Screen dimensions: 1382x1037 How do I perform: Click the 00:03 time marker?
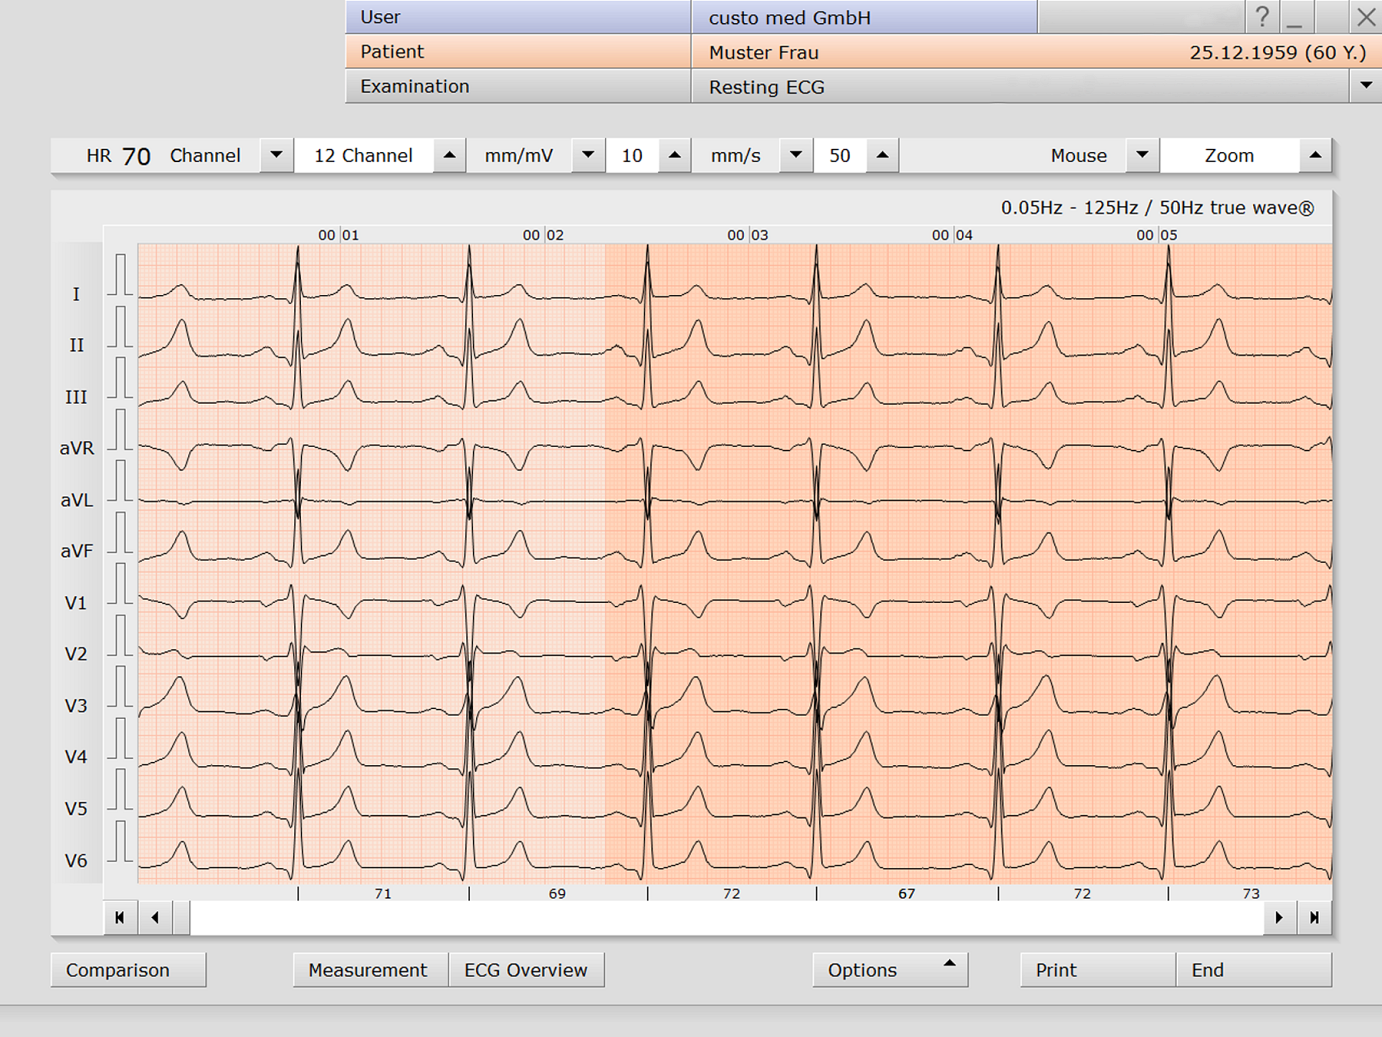click(x=748, y=235)
